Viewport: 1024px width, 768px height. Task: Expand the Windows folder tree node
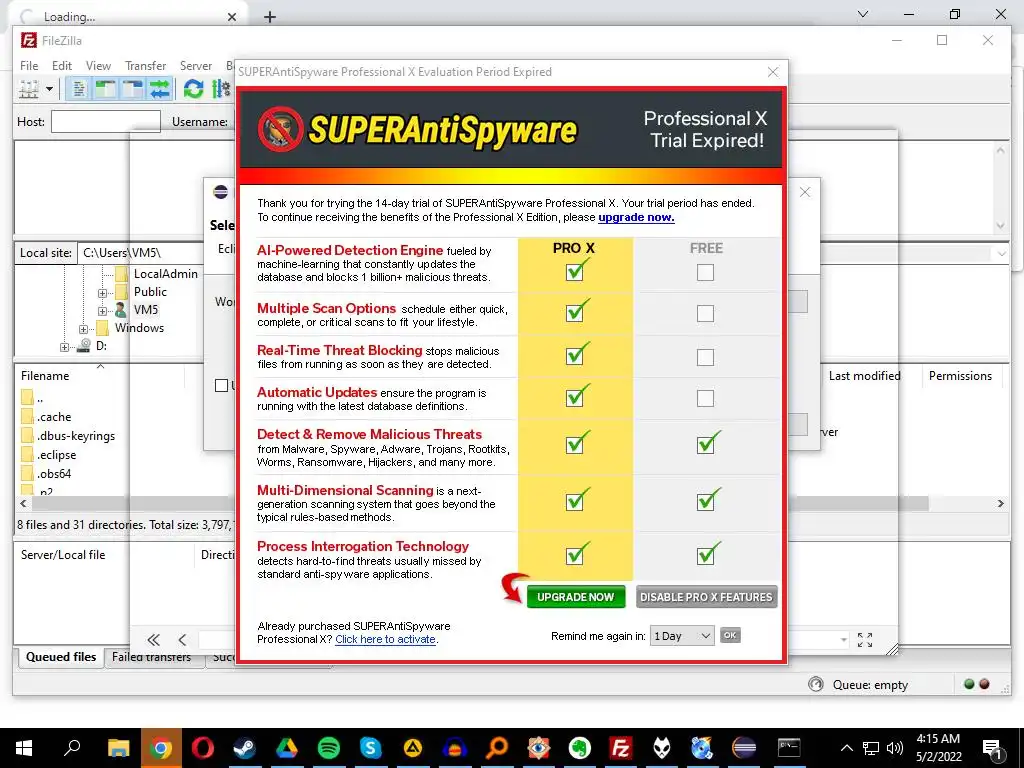coord(84,329)
